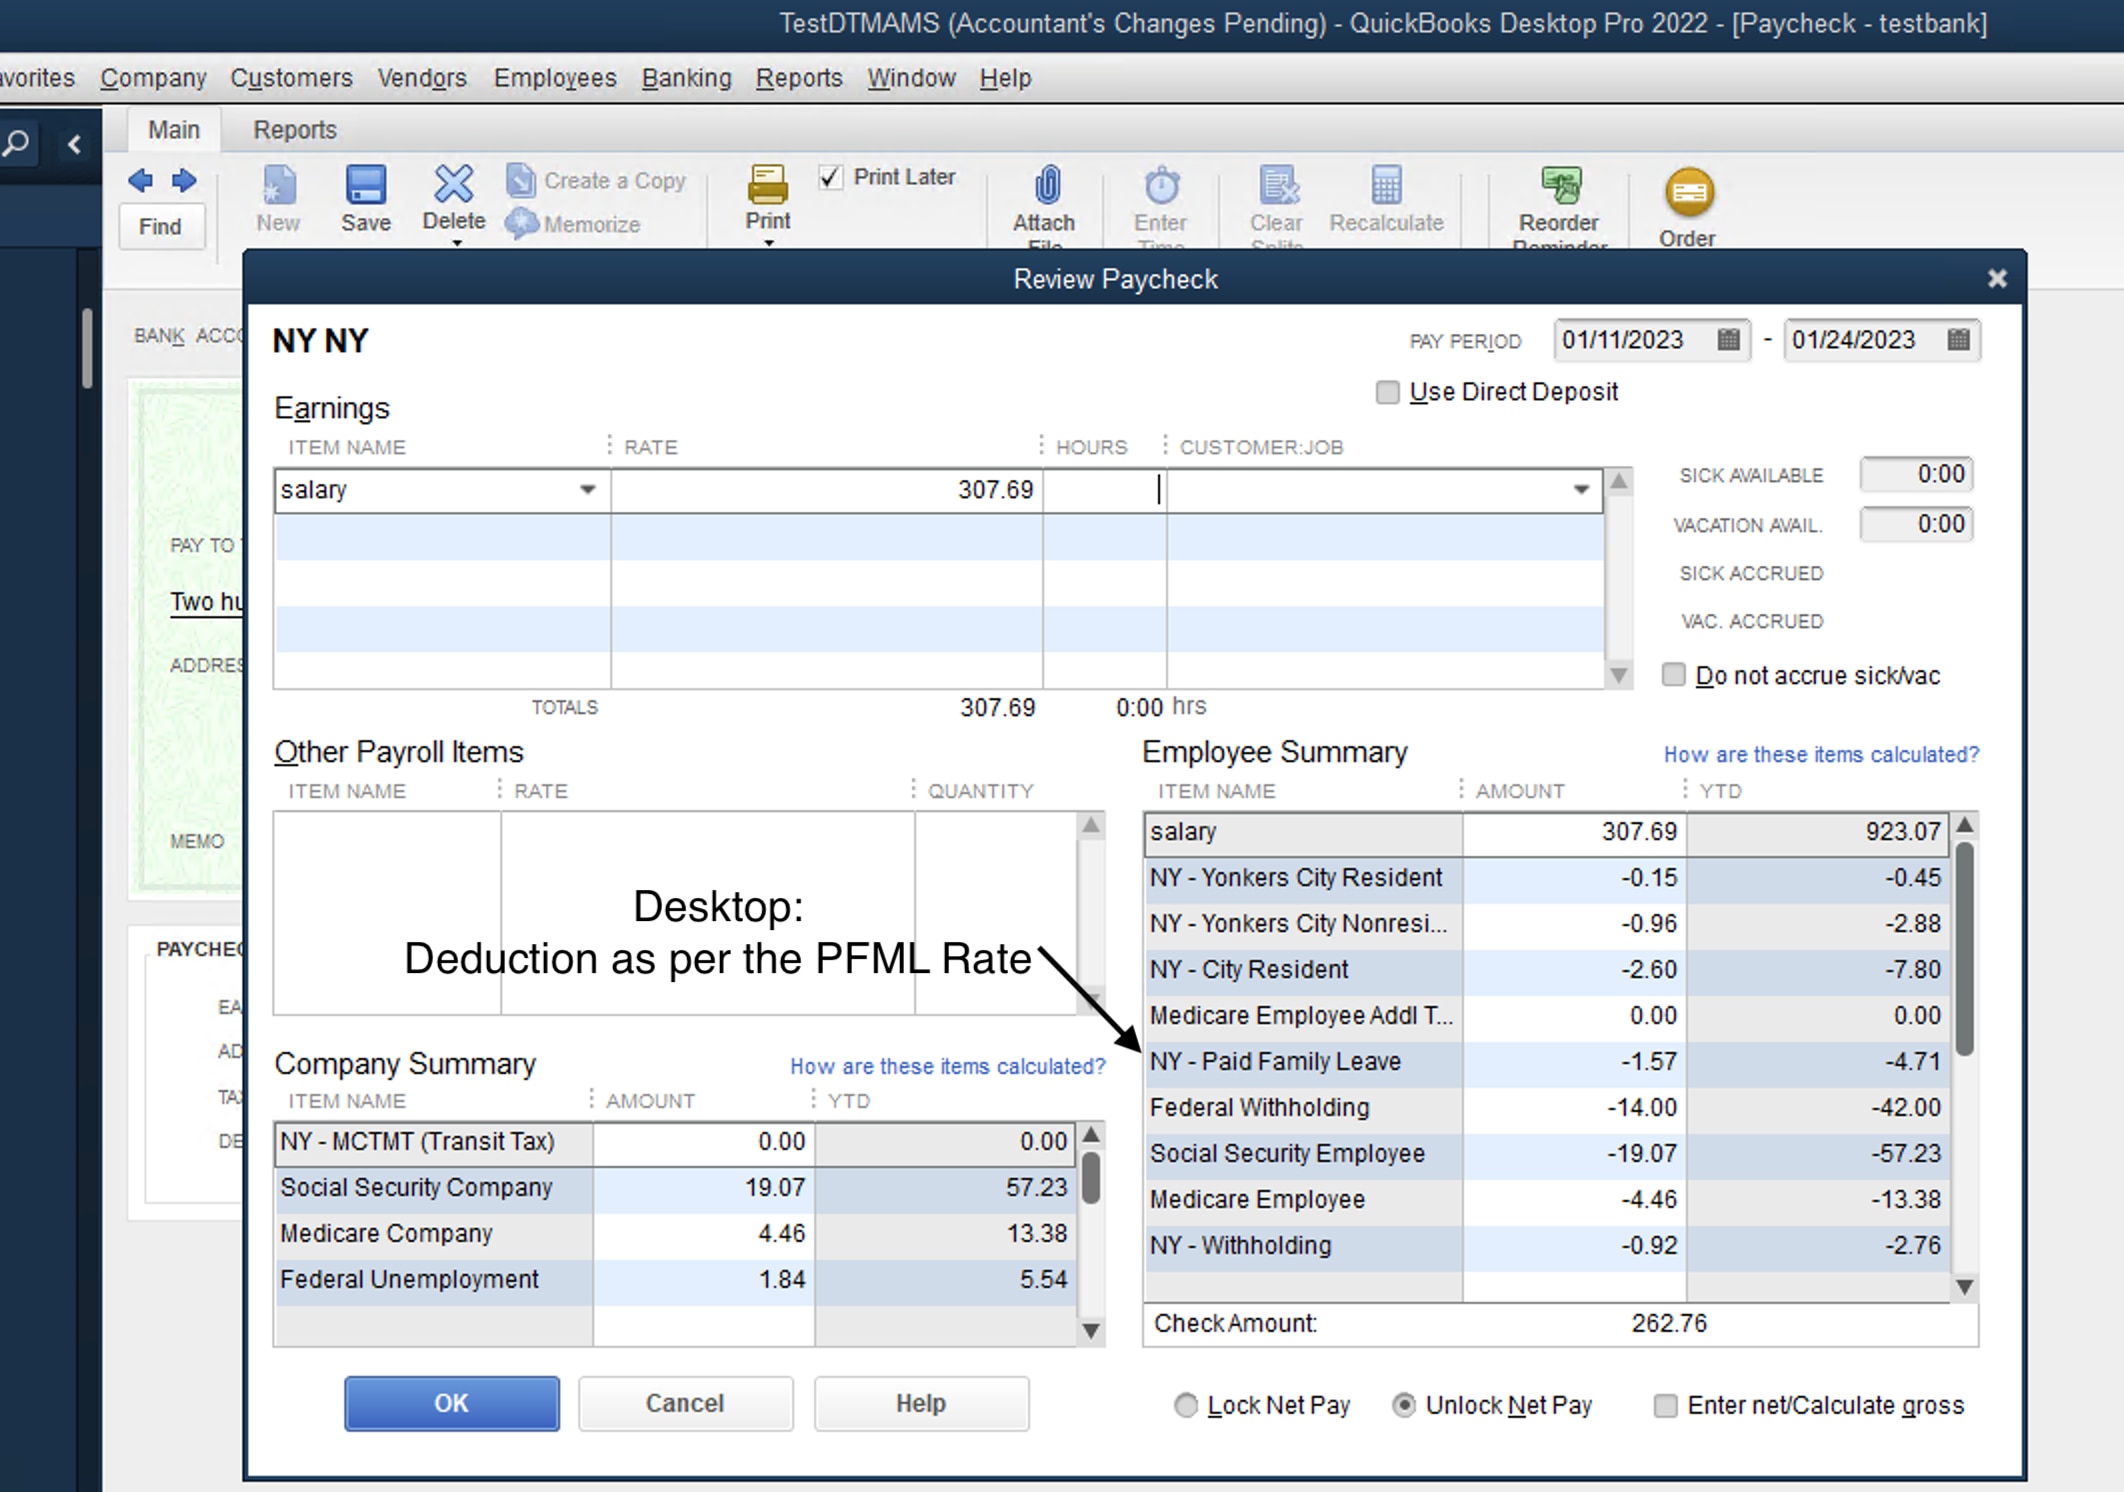Click the Recalculate calculator icon
The image size is (2124, 1492).
click(1387, 186)
